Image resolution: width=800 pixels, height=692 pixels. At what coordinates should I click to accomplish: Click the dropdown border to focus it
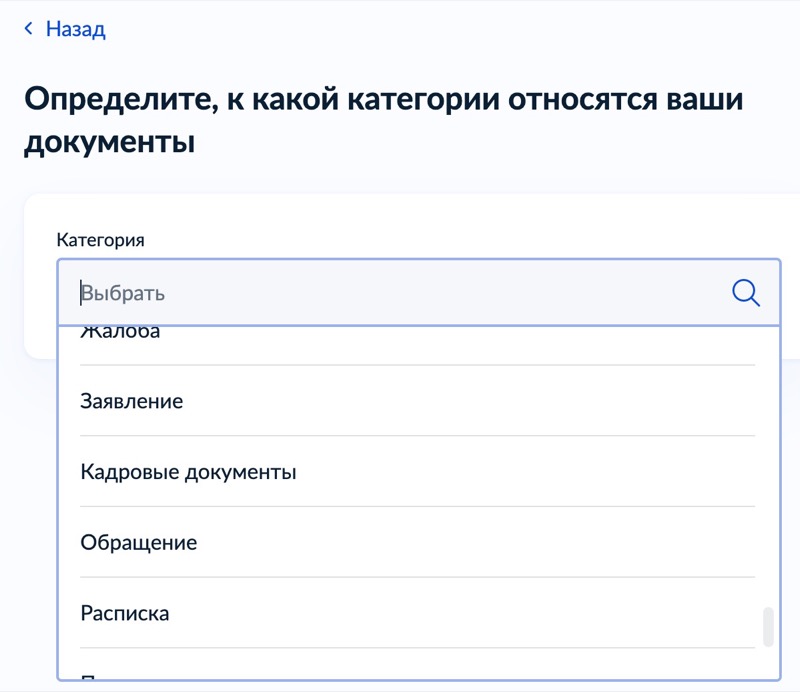tap(400, 262)
